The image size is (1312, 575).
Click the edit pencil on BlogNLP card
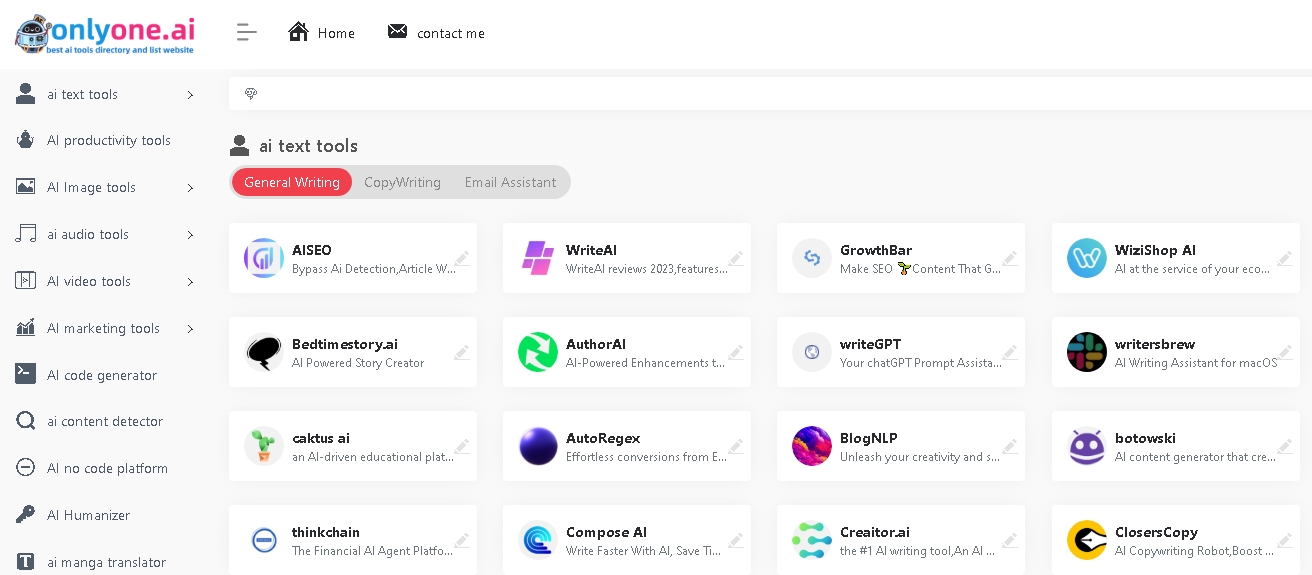[1010, 446]
